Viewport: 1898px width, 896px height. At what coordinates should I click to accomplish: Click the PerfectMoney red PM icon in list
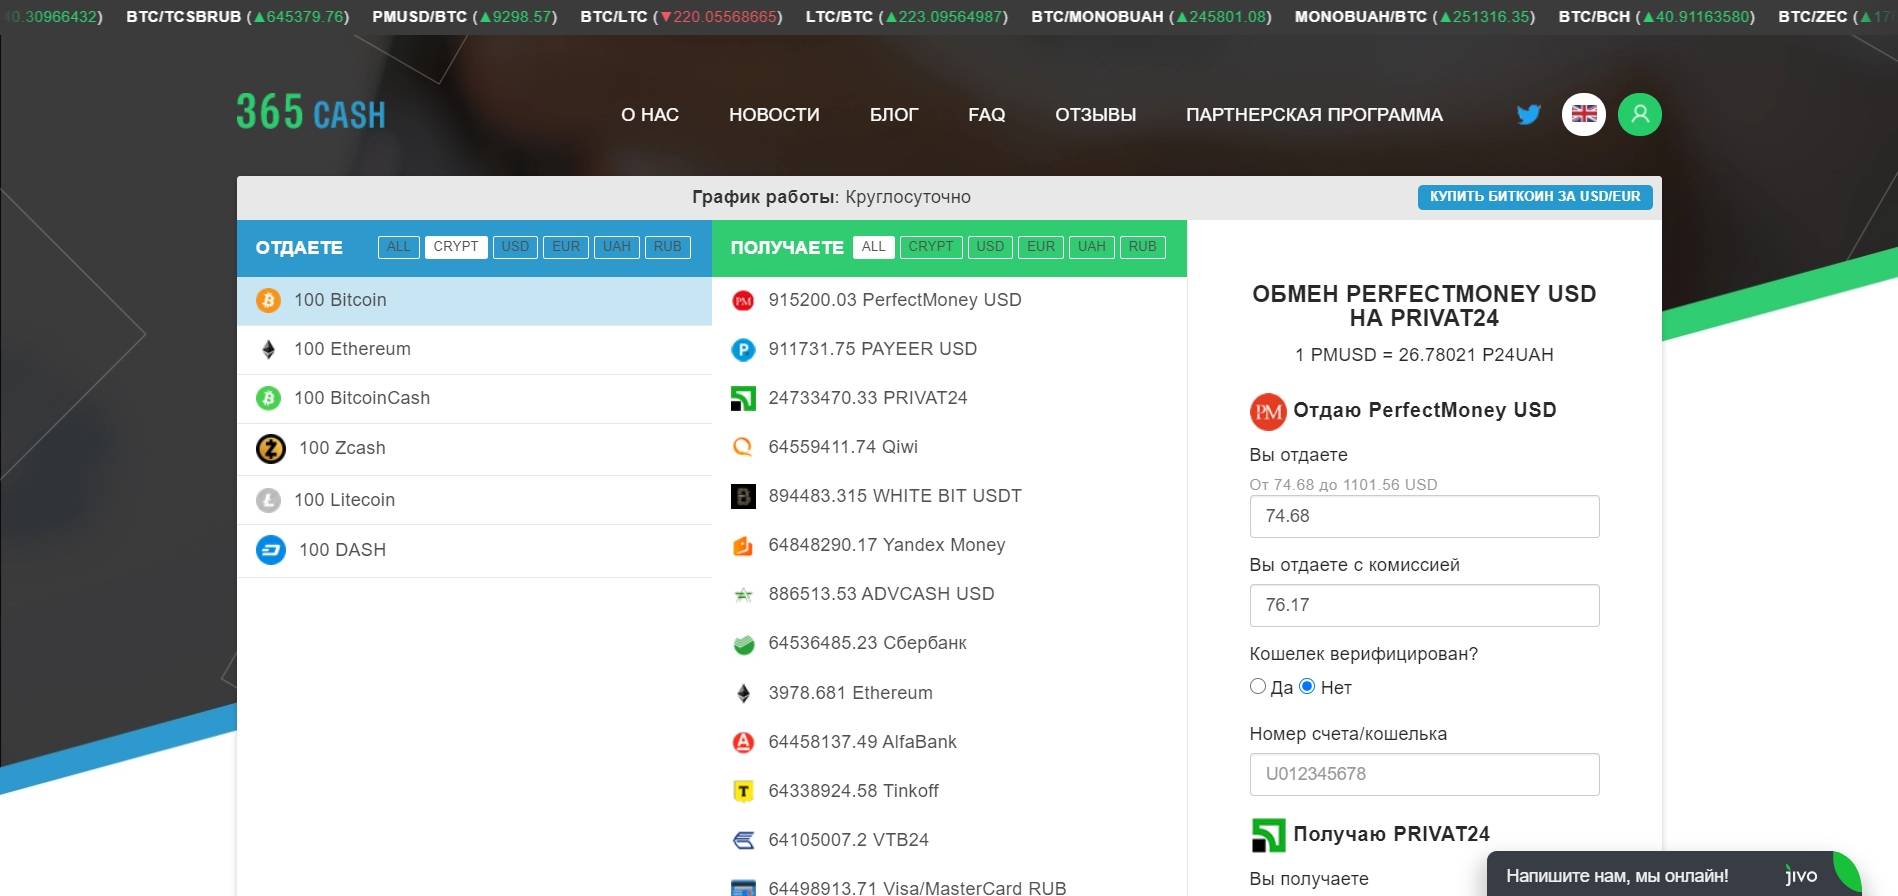coord(743,300)
